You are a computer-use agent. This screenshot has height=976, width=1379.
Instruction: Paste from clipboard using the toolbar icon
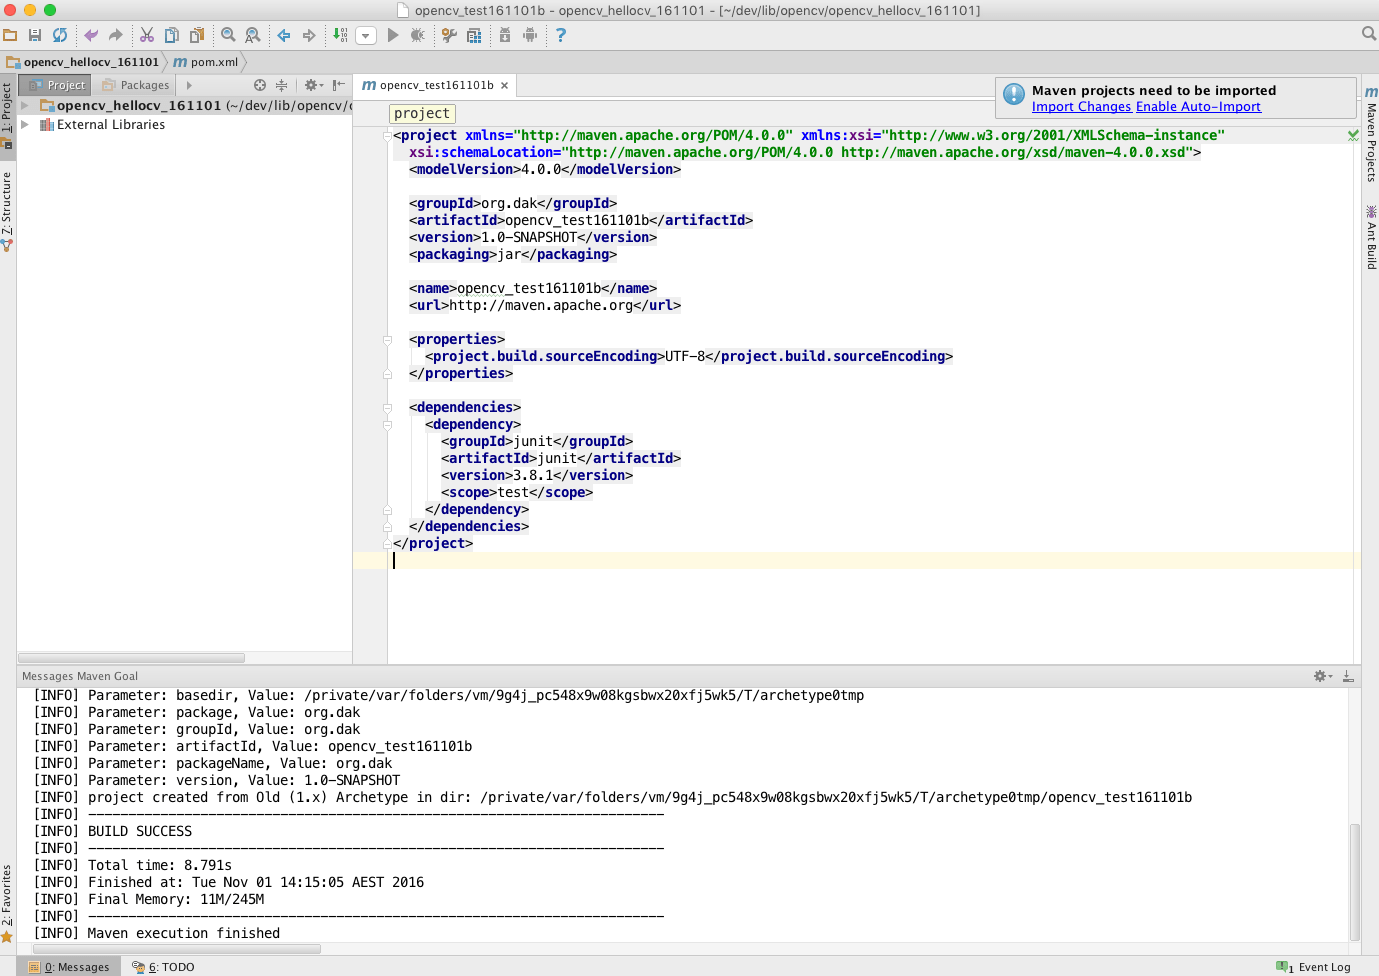tap(197, 35)
